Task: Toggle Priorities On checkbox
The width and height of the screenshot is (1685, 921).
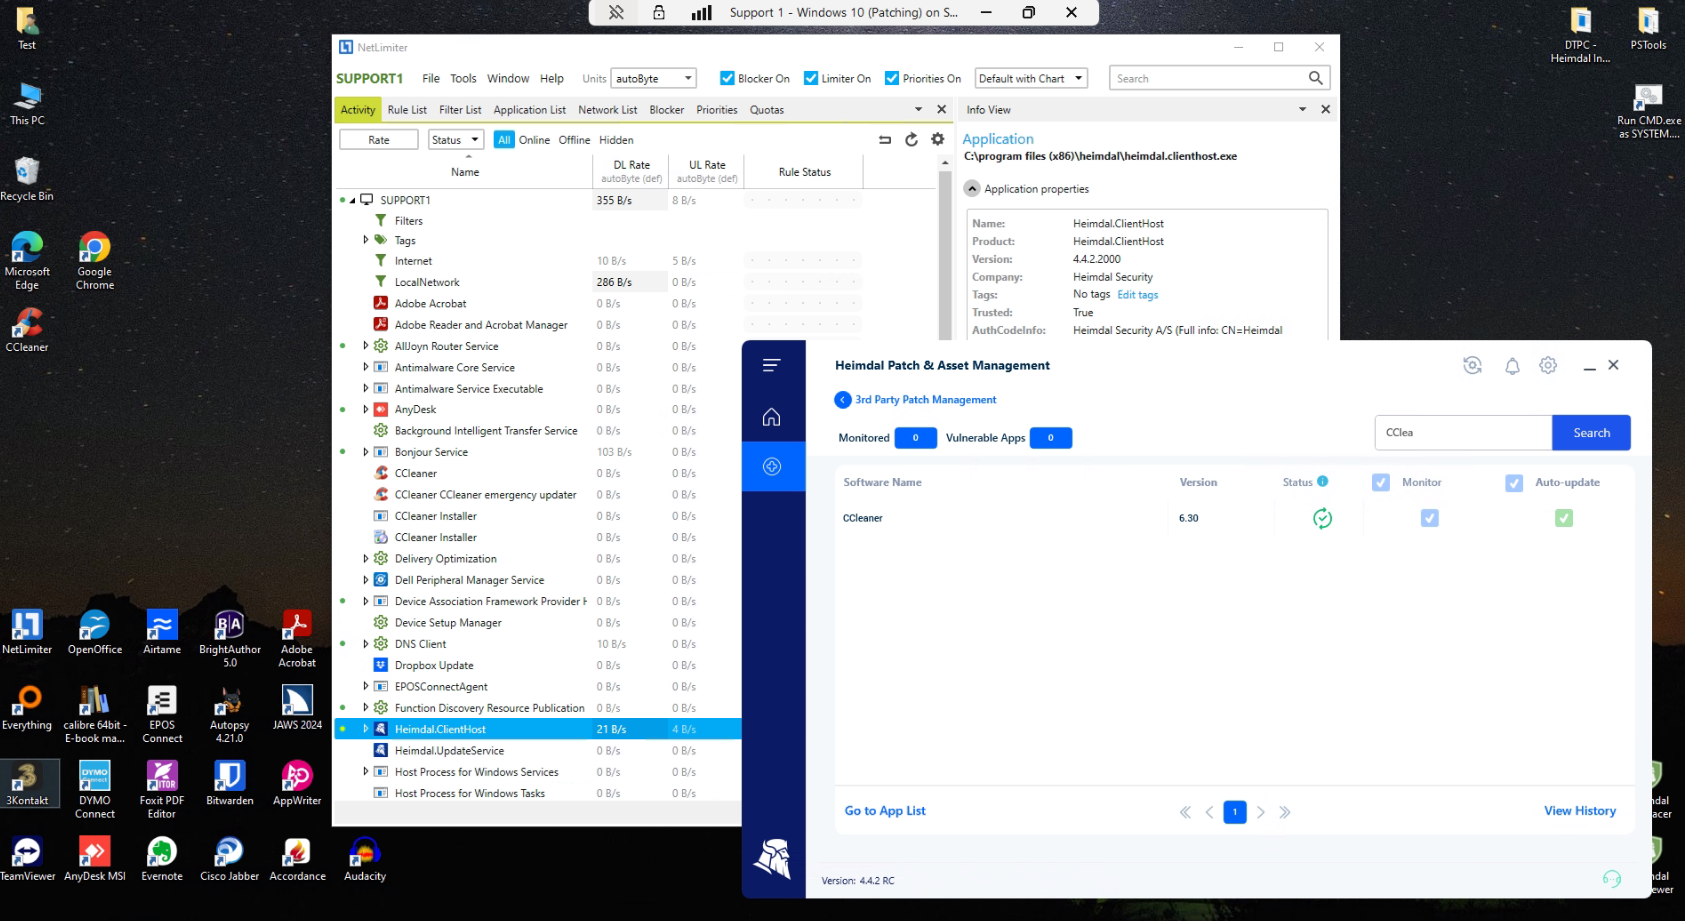Action: coord(892,78)
